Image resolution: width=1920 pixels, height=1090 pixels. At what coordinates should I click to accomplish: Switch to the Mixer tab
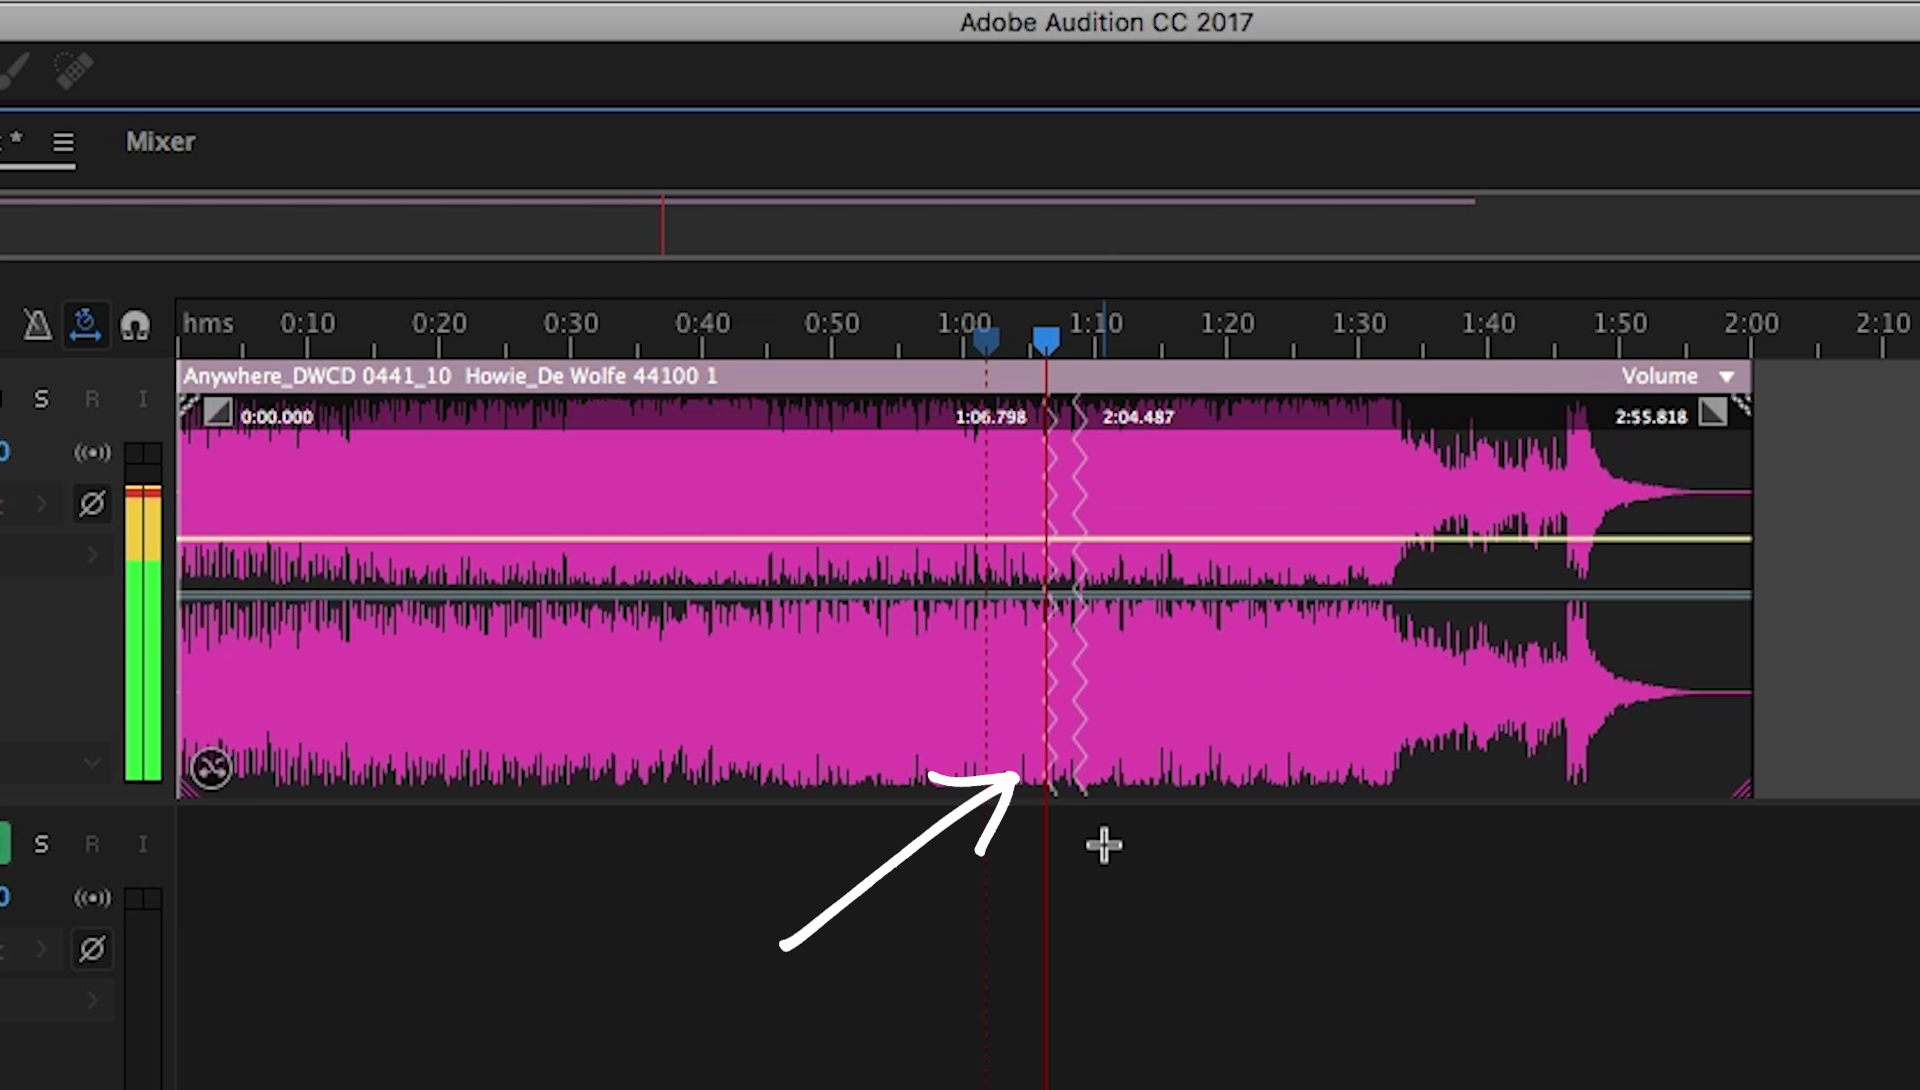pos(160,142)
